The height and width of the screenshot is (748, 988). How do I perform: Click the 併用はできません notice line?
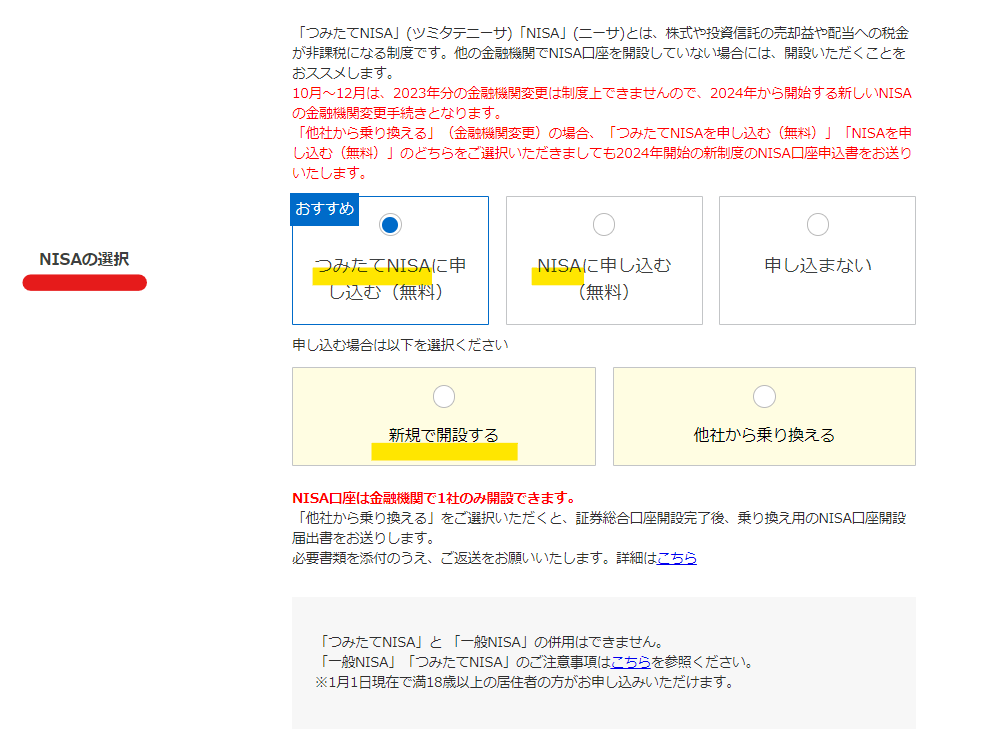pyautogui.click(x=491, y=642)
